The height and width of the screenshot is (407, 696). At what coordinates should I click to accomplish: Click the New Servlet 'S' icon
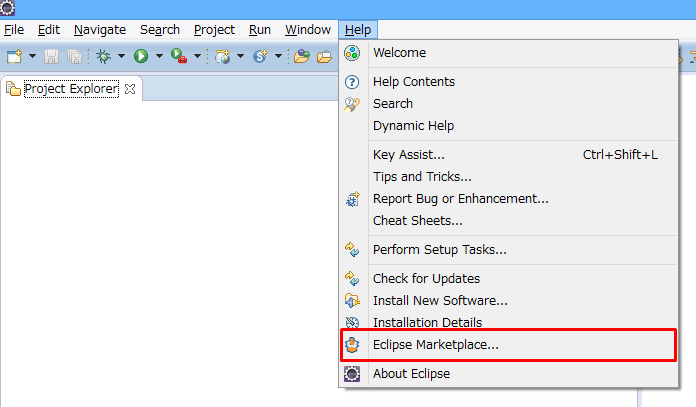tap(261, 56)
